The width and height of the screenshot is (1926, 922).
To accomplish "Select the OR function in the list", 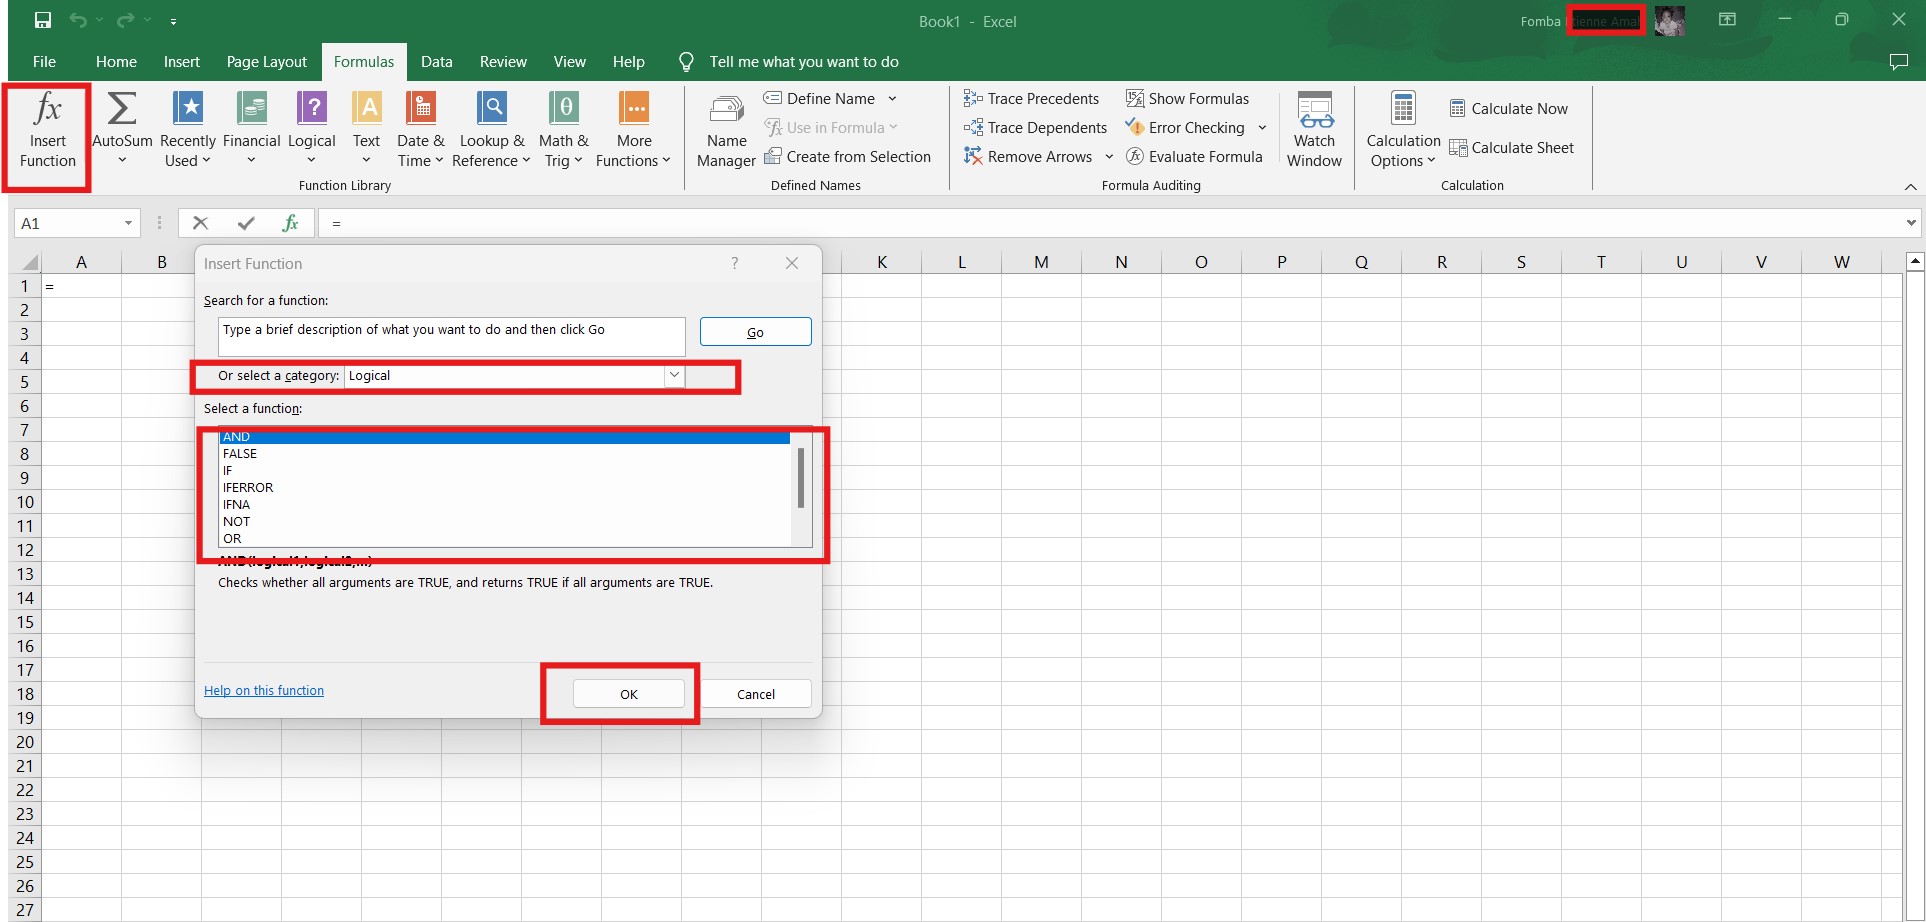I will (x=504, y=538).
